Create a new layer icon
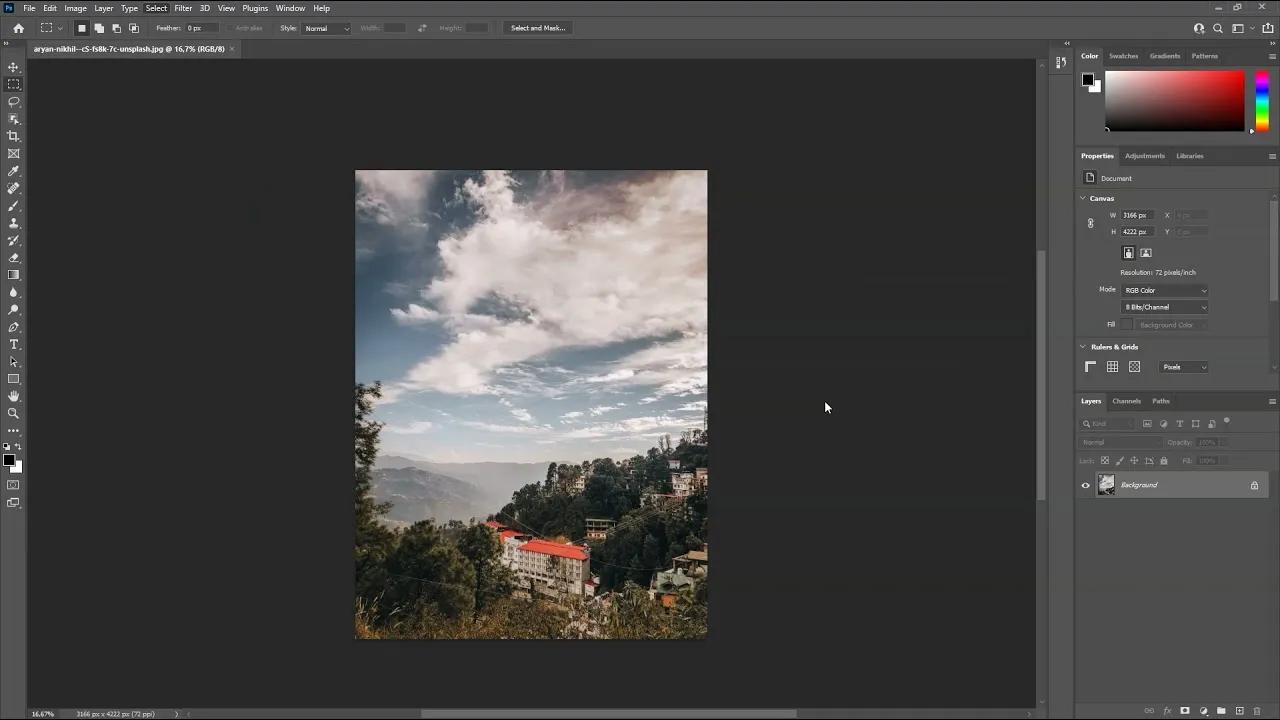This screenshot has height=720, width=1280. (1239, 711)
